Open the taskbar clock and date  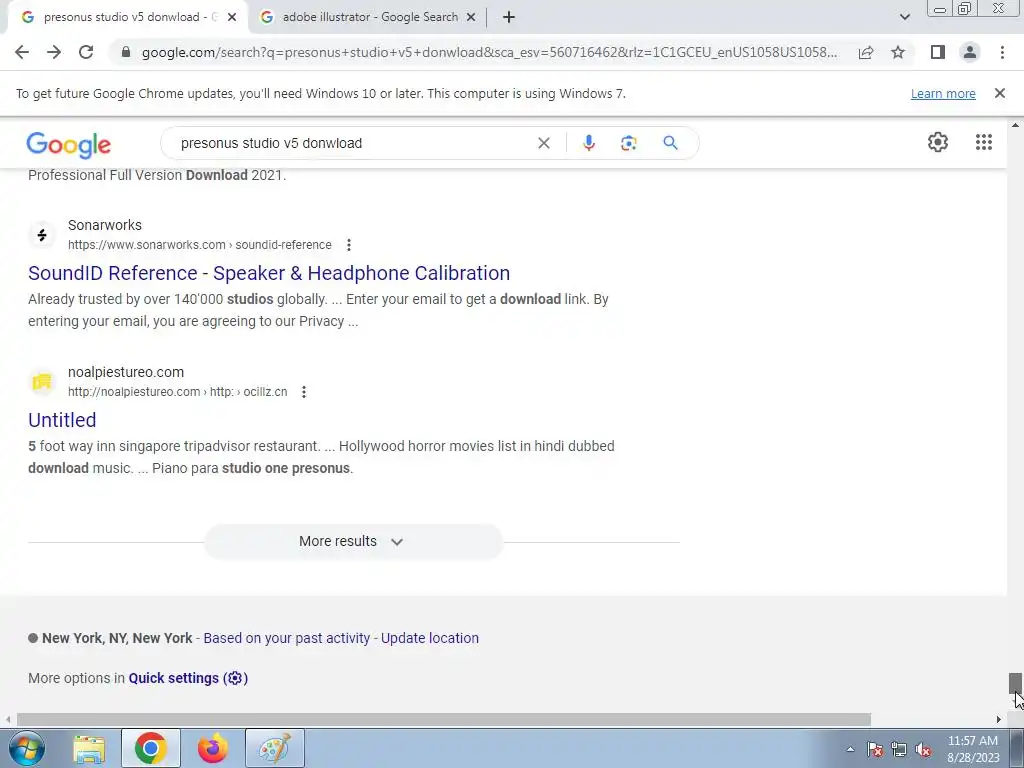[973, 749]
